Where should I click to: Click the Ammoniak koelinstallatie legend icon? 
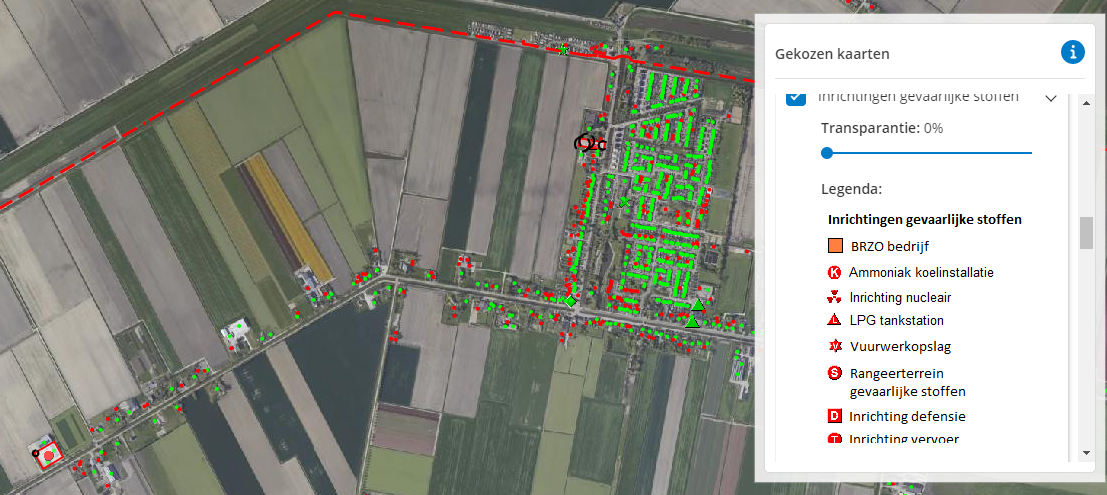pyautogui.click(x=834, y=272)
